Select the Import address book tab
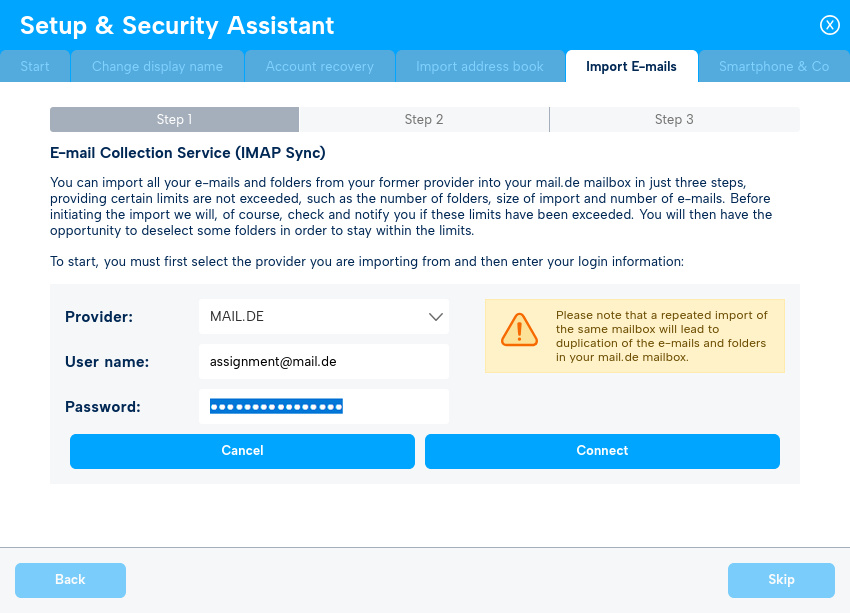The height and width of the screenshot is (613, 850). coord(480,66)
